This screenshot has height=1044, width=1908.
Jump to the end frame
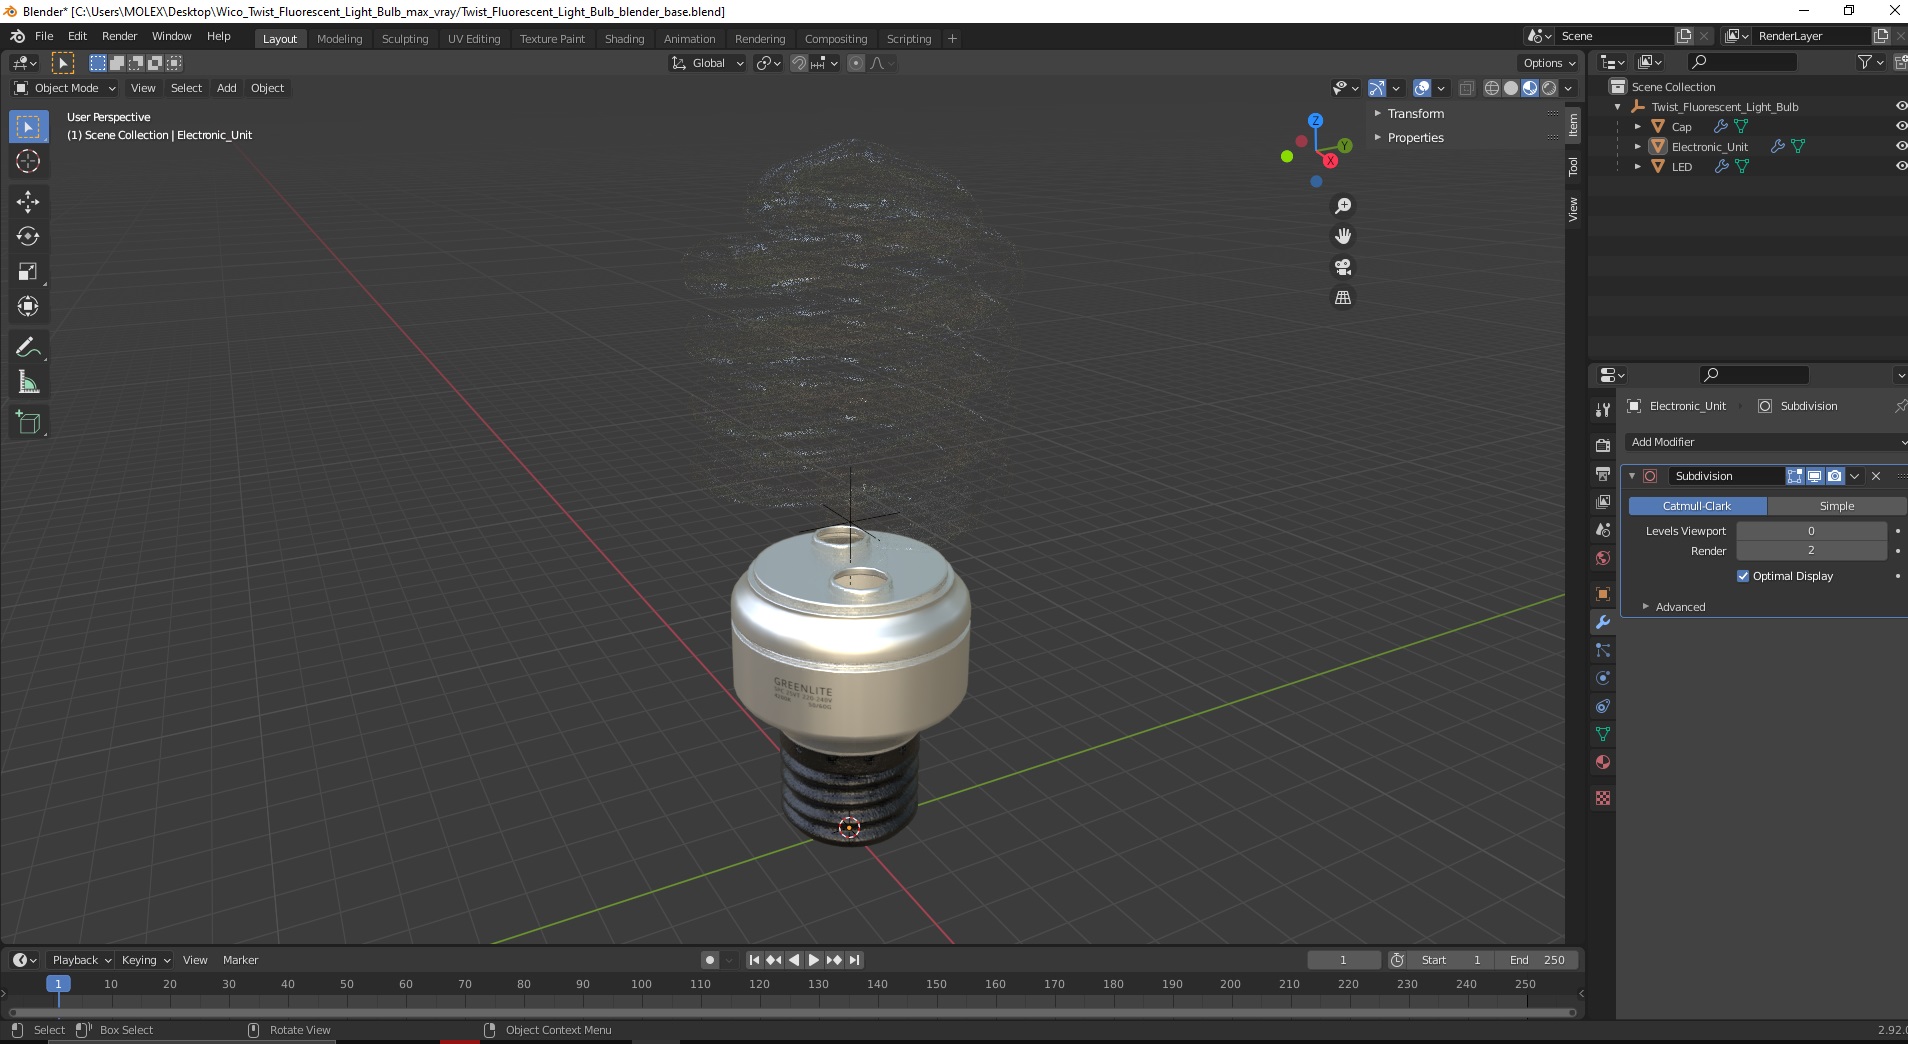click(x=855, y=960)
